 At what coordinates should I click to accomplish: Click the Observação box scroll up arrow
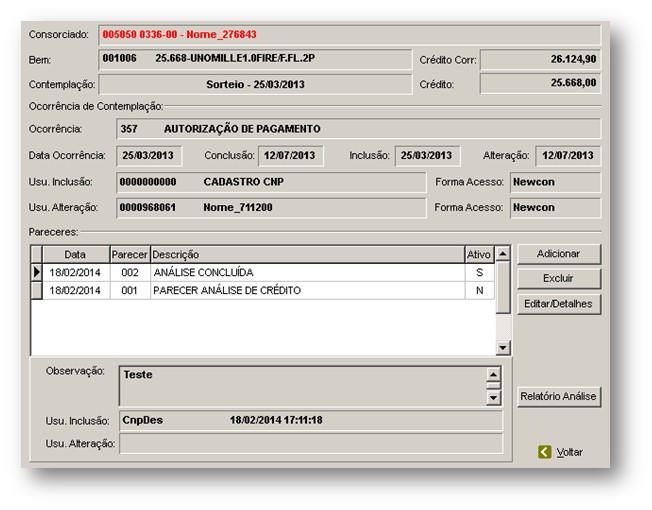coord(493,374)
